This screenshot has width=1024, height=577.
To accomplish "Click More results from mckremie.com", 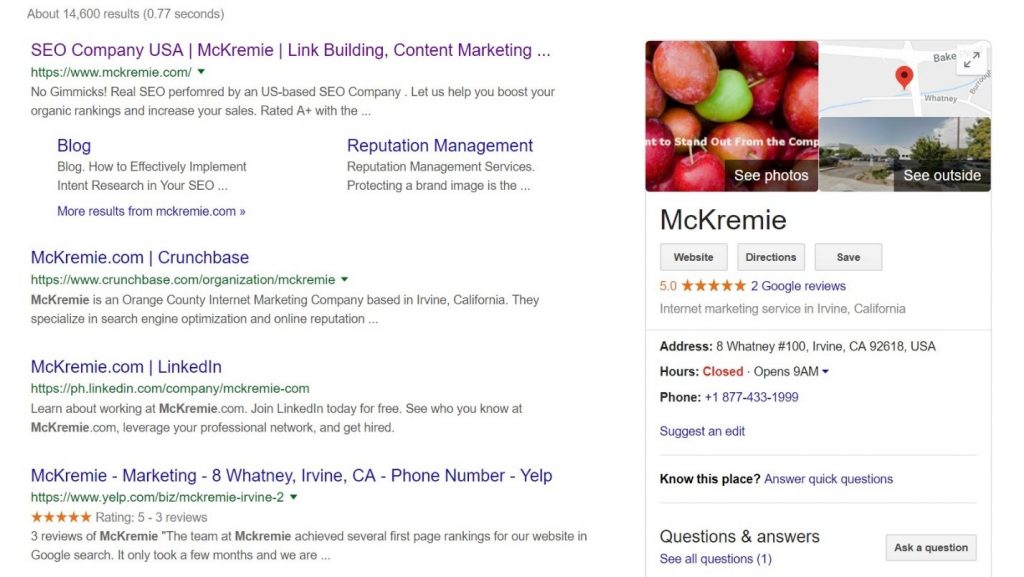I will 151,211.
